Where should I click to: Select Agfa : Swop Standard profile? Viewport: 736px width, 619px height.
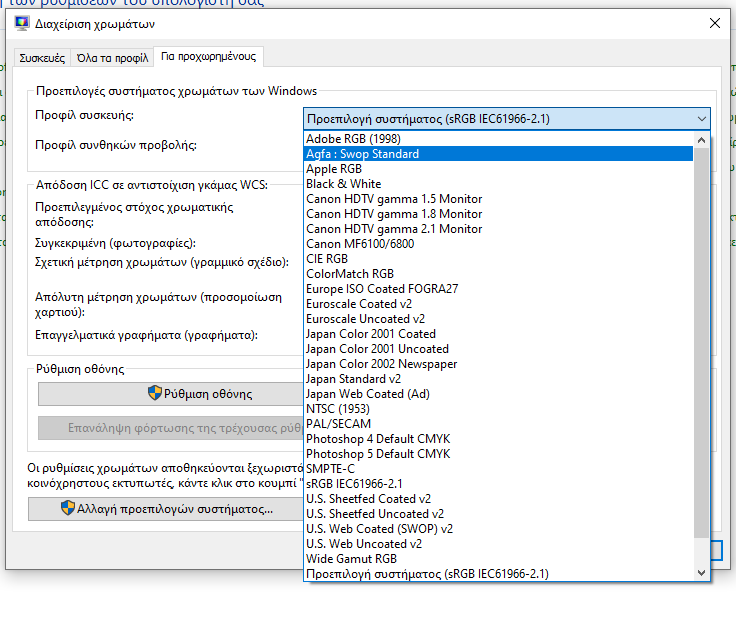tap(499, 154)
